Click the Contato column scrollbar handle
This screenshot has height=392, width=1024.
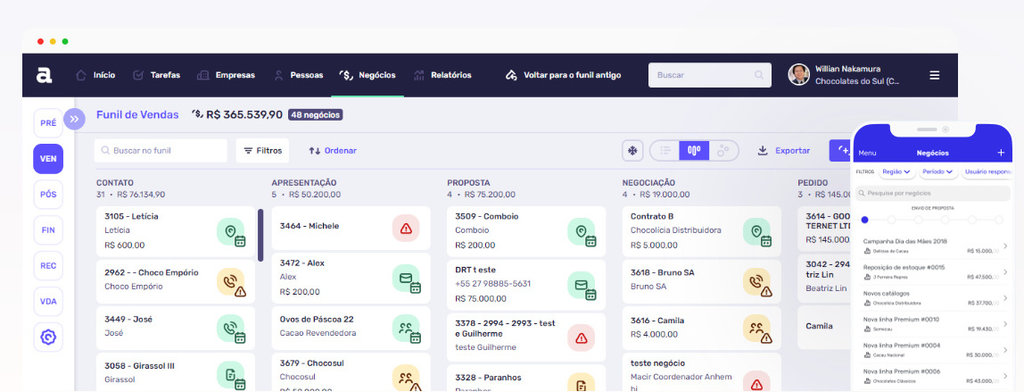261,235
